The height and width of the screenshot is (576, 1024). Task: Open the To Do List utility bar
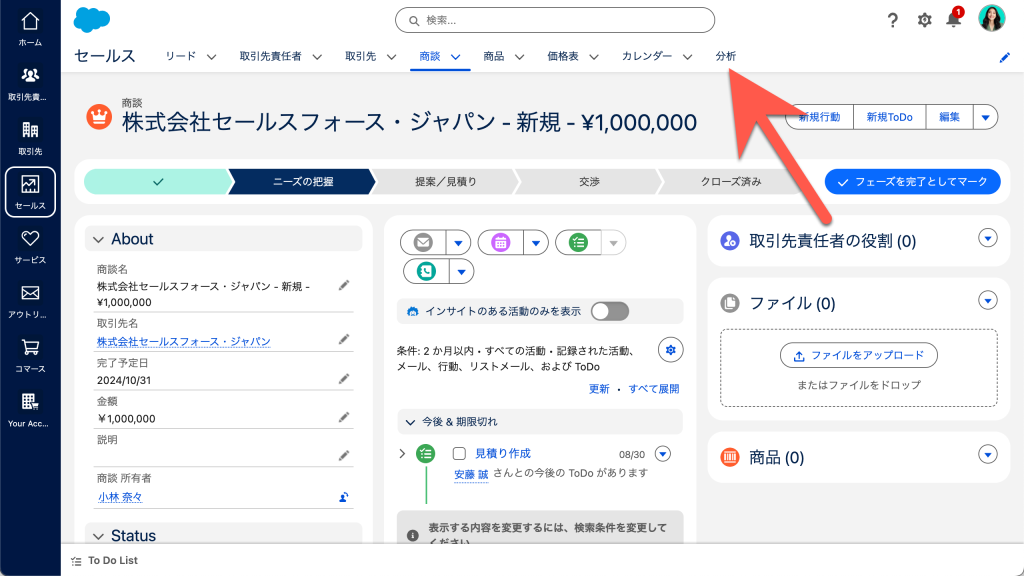click(104, 560)
